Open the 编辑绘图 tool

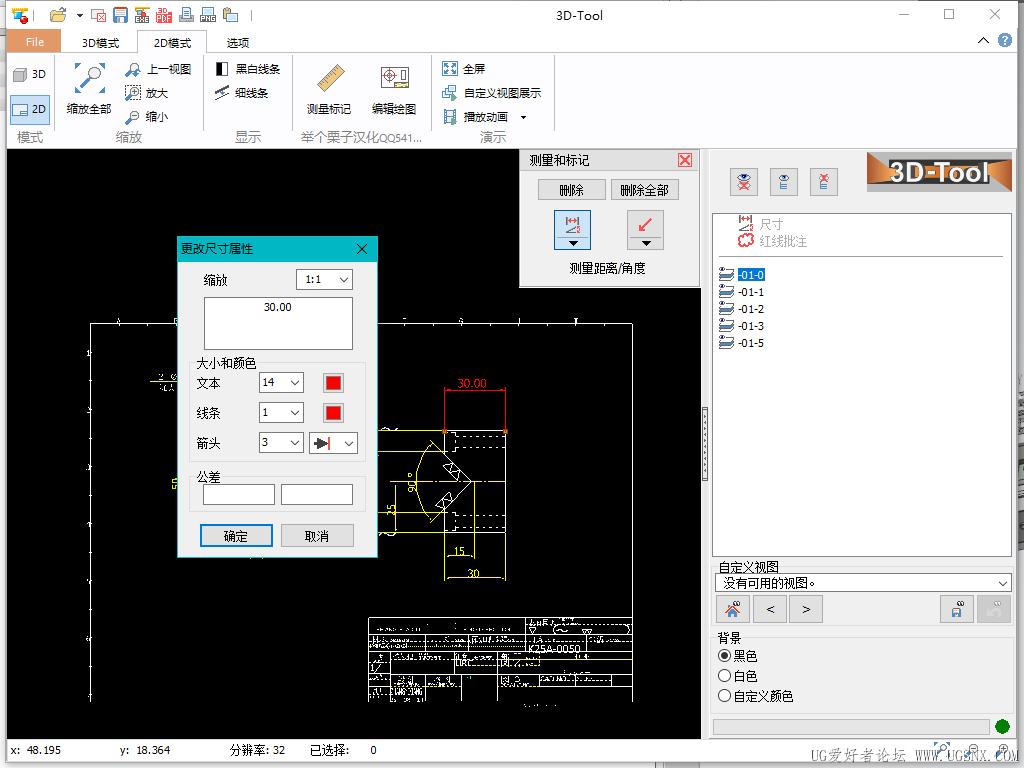(x=394, y=80)
